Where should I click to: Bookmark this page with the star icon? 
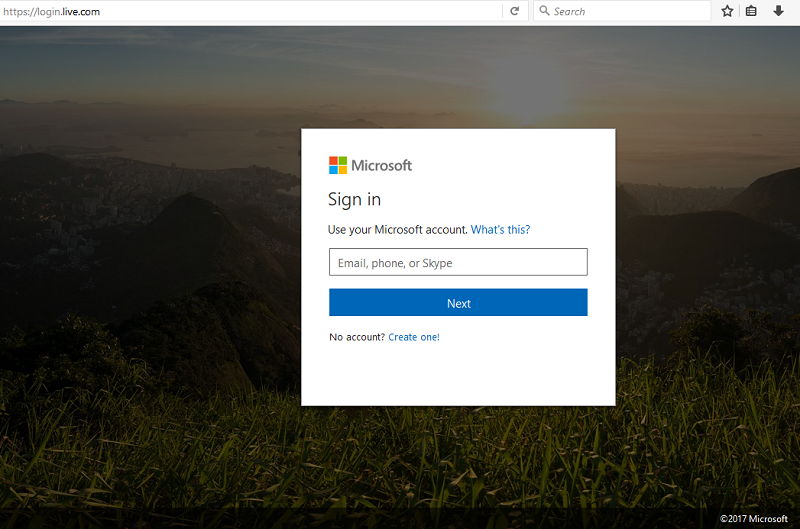[x=727, y=11]
